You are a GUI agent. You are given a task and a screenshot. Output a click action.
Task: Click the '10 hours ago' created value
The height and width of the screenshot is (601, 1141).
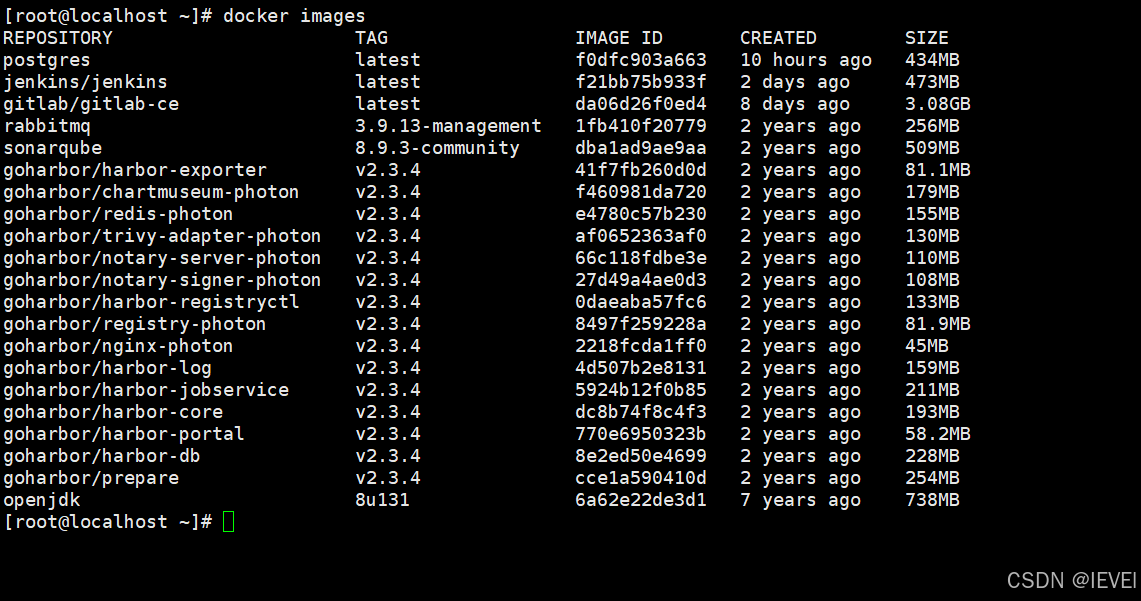pos(806,60)
